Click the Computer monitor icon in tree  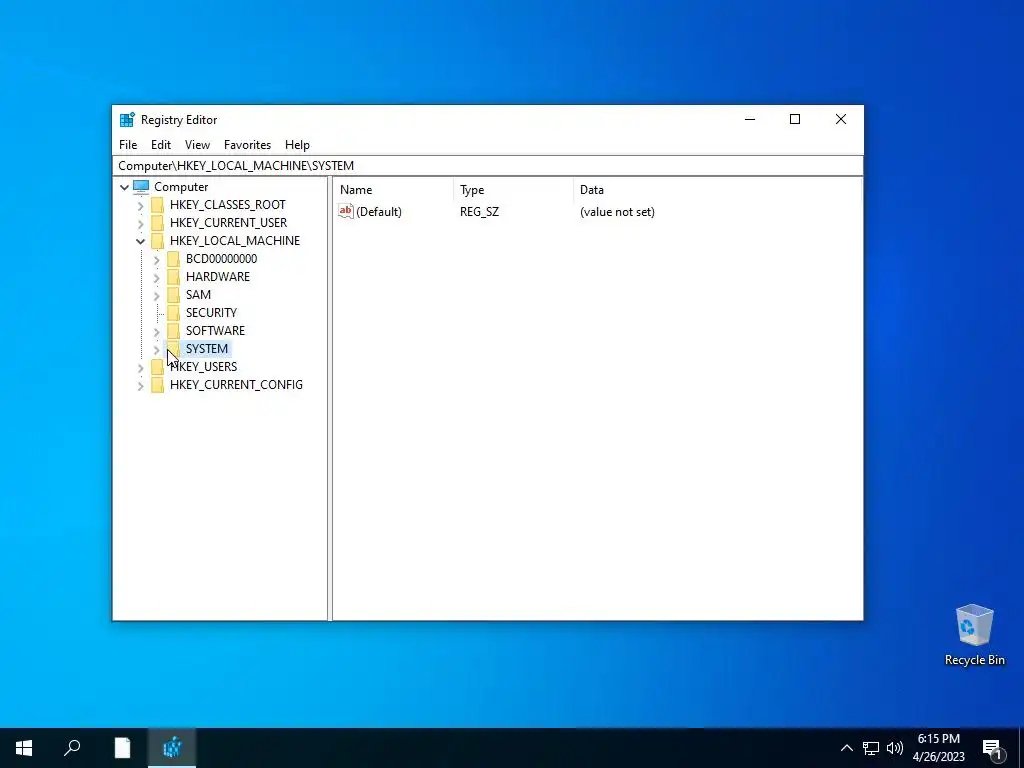click(141, 187)
